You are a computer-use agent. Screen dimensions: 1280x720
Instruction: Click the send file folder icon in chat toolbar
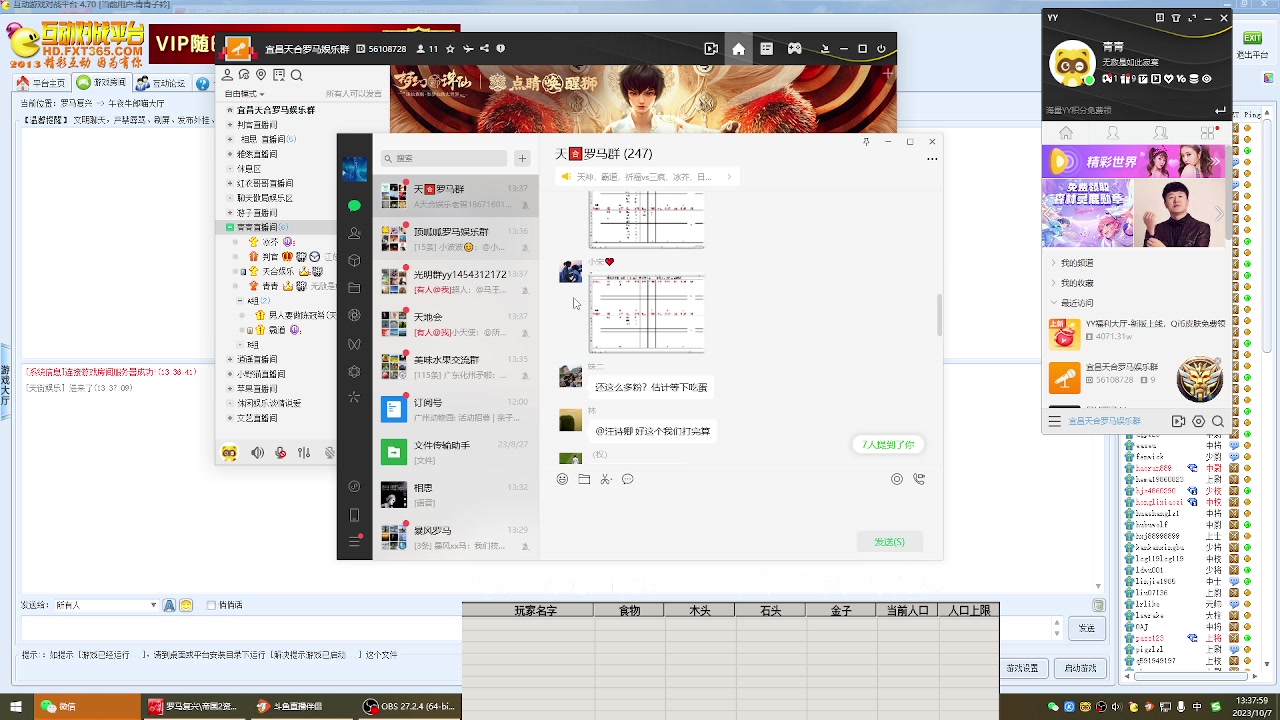(584, 479)
